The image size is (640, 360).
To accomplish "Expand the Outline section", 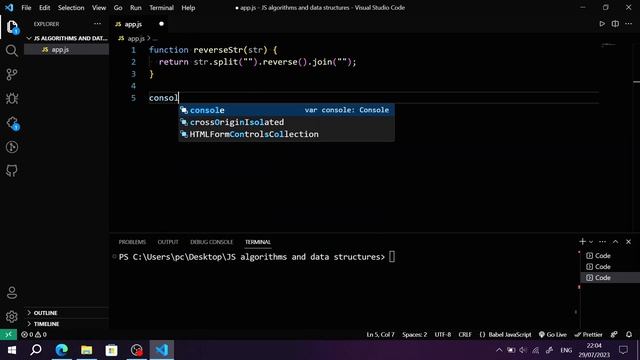I will click(67, 313).
